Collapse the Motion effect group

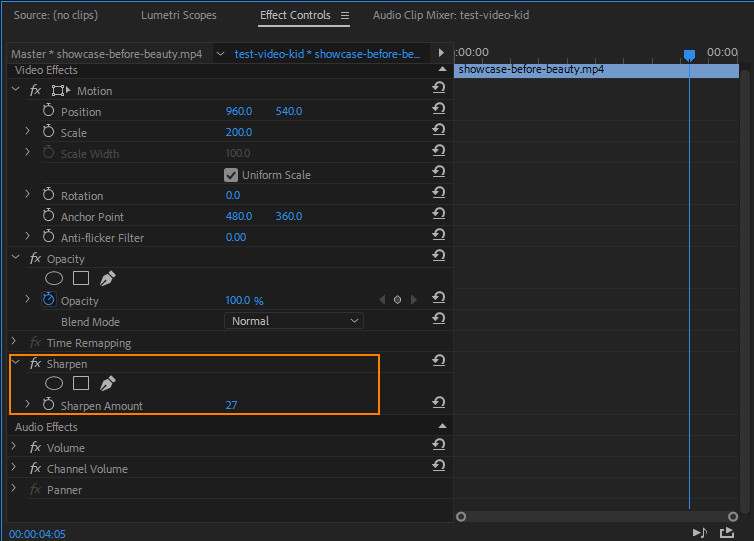click(x=15, y=89)
